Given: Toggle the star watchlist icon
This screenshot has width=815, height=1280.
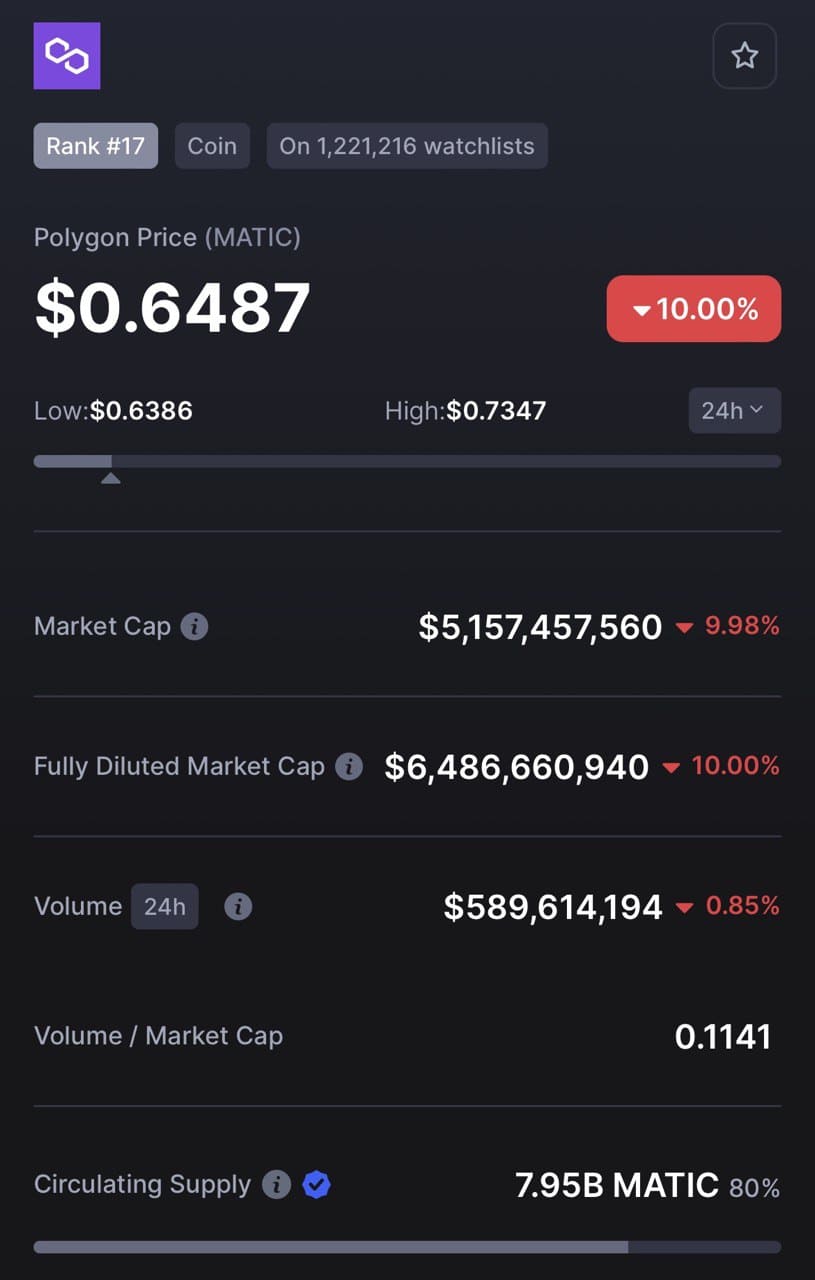Looking at the screenshot, I should pos(745,56).
